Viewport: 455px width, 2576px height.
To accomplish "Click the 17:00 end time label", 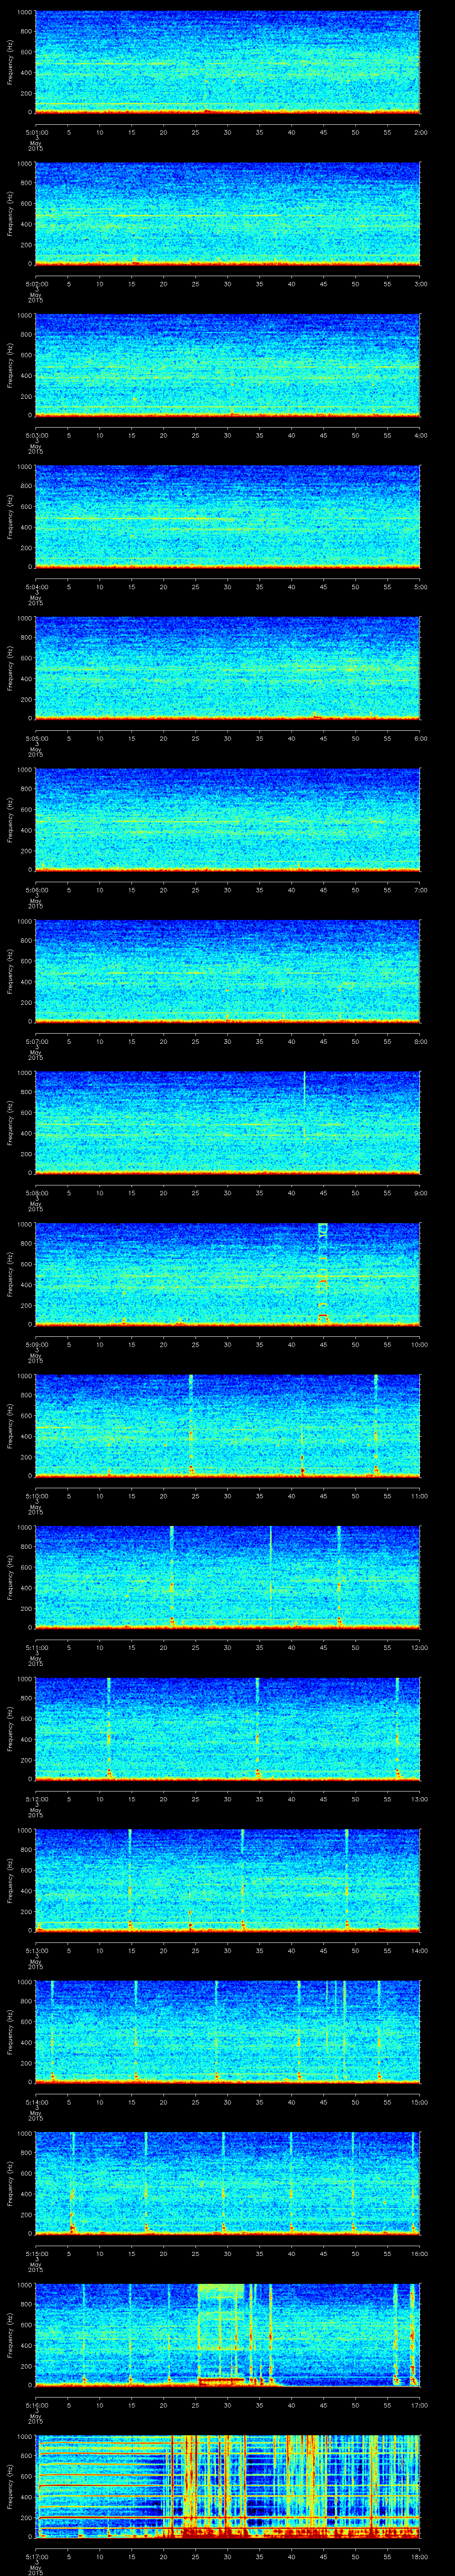I will pos(419,2405).
